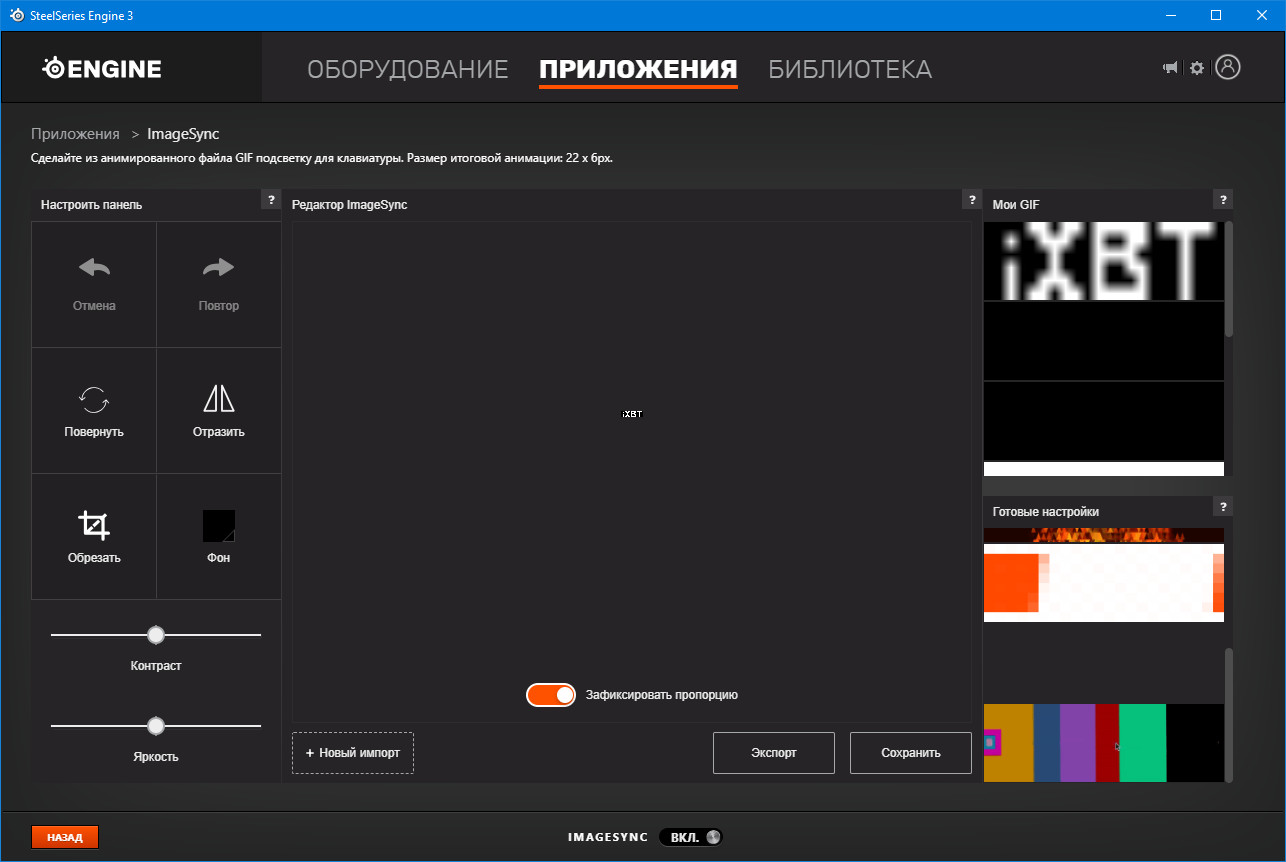This screenshot has height=862, width=1286.
Task: Open settings via the gear icon
Action: tap(1197, 68)
